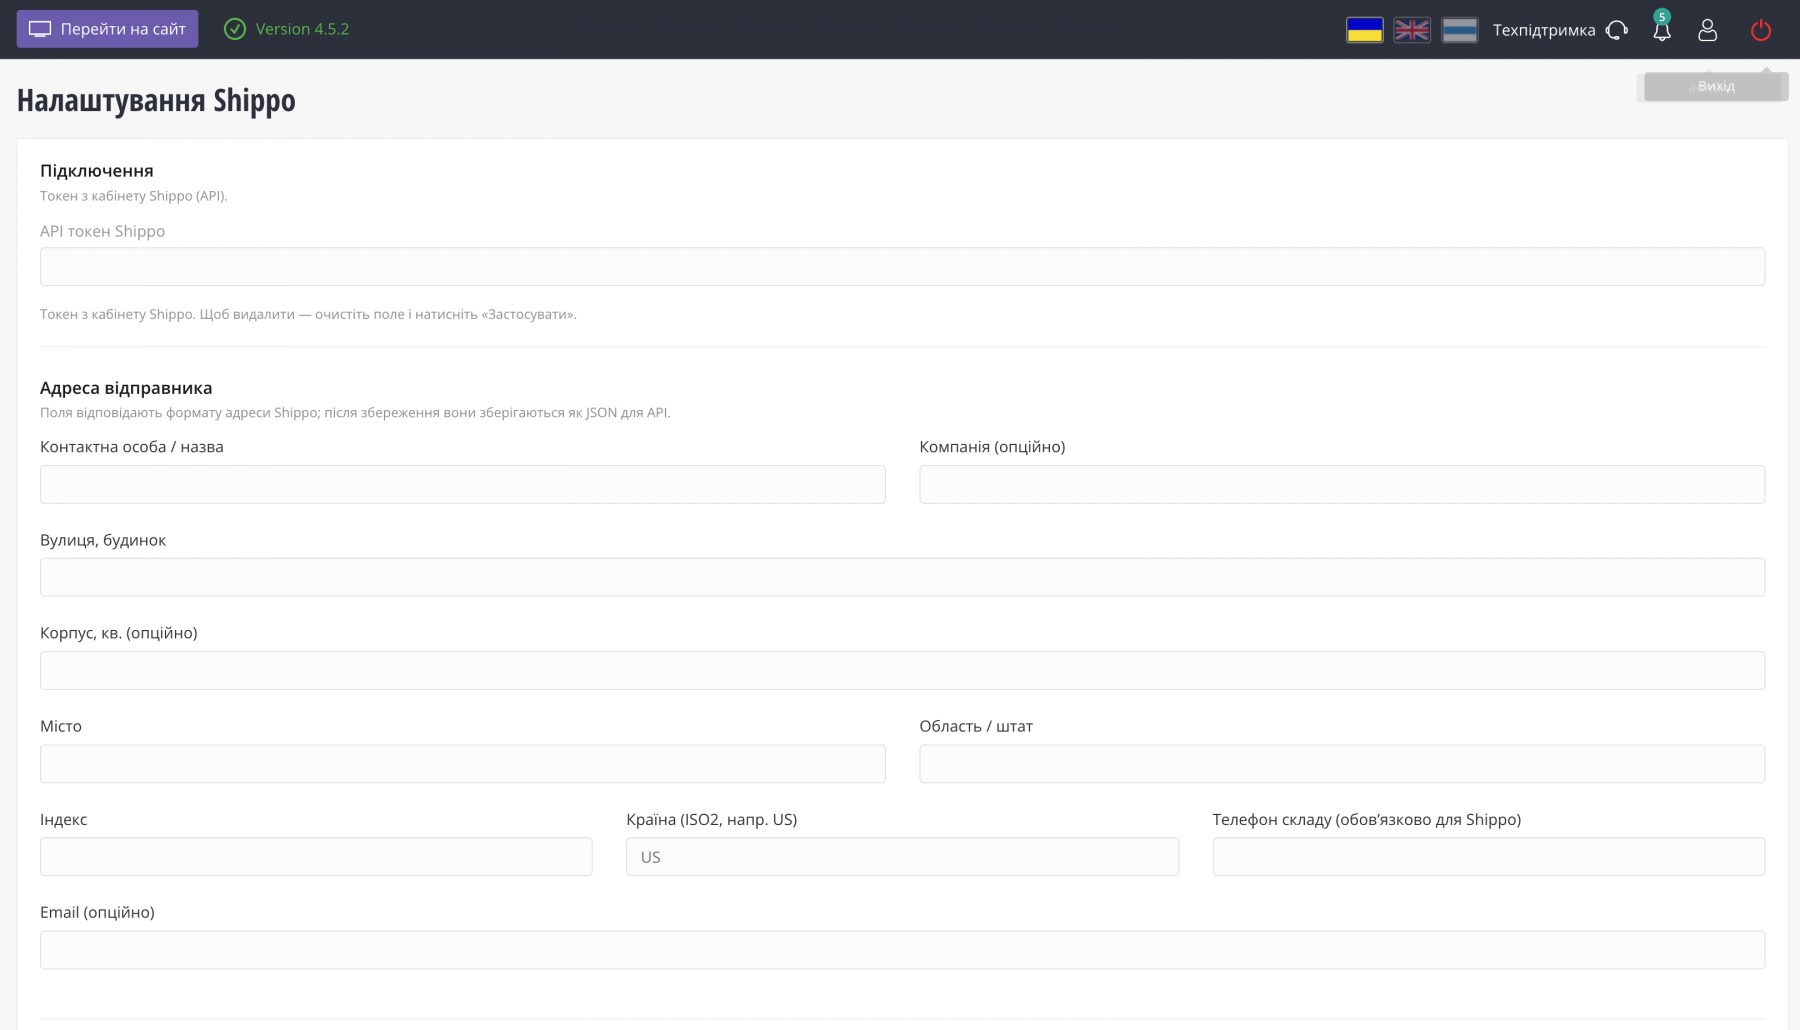1800x1030 pixels.
Task: Select the Область / штат field
Action: click(1342, 764)
